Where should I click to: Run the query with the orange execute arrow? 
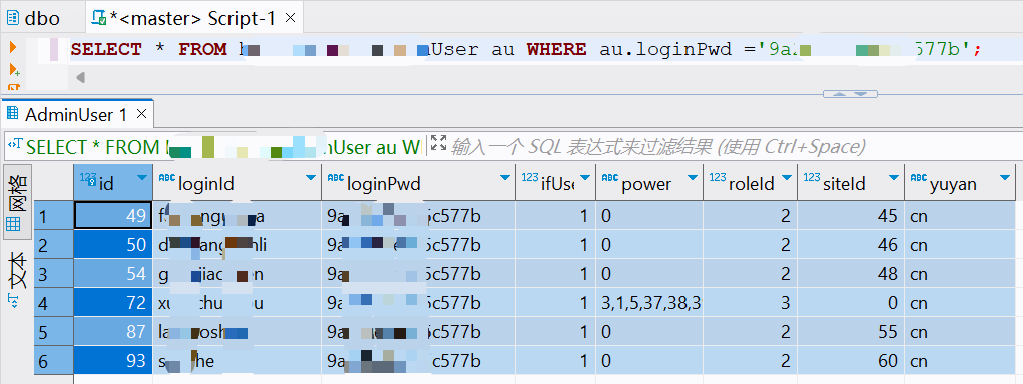[13, 48]
